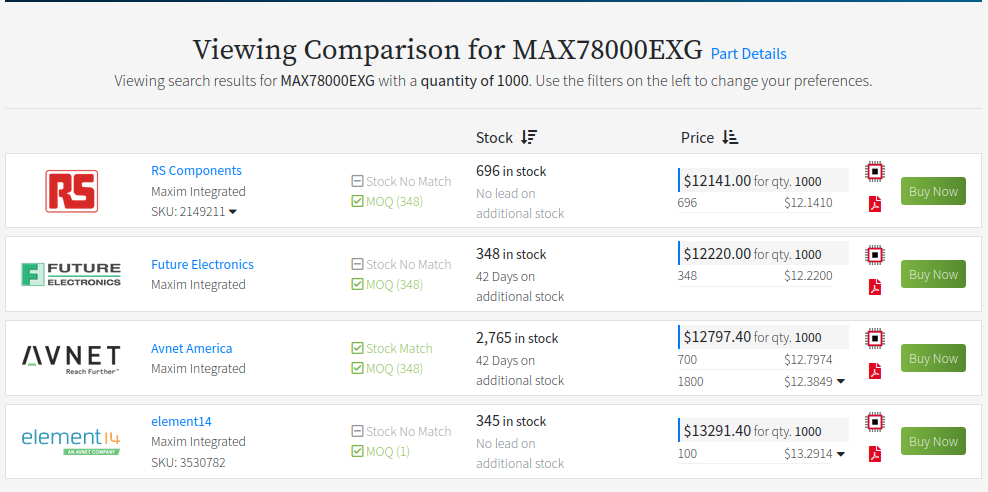
Task: Toggle Stock Match checkbox for Avnet America
Action: [357, 348]
